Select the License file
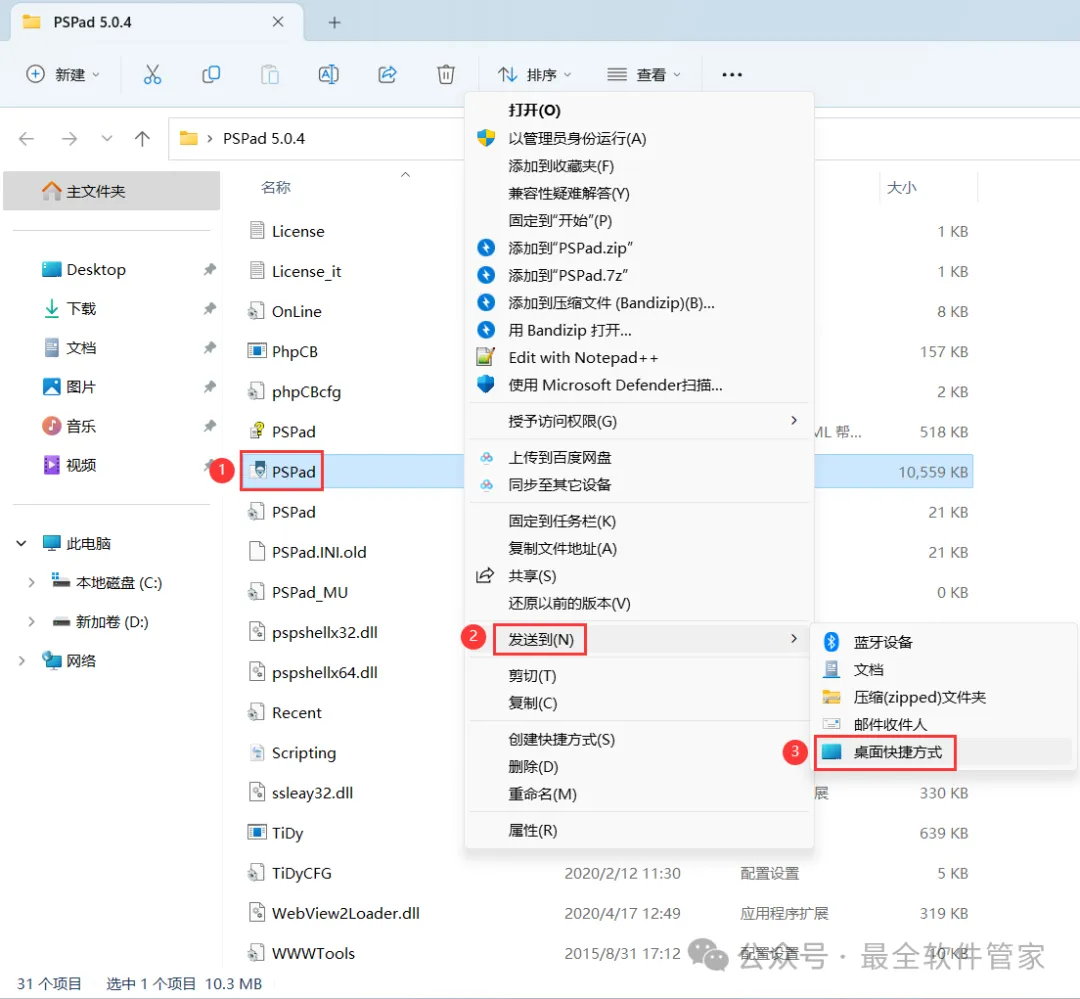This screenshot has width=1080, height=999. (x=298, y=231)
